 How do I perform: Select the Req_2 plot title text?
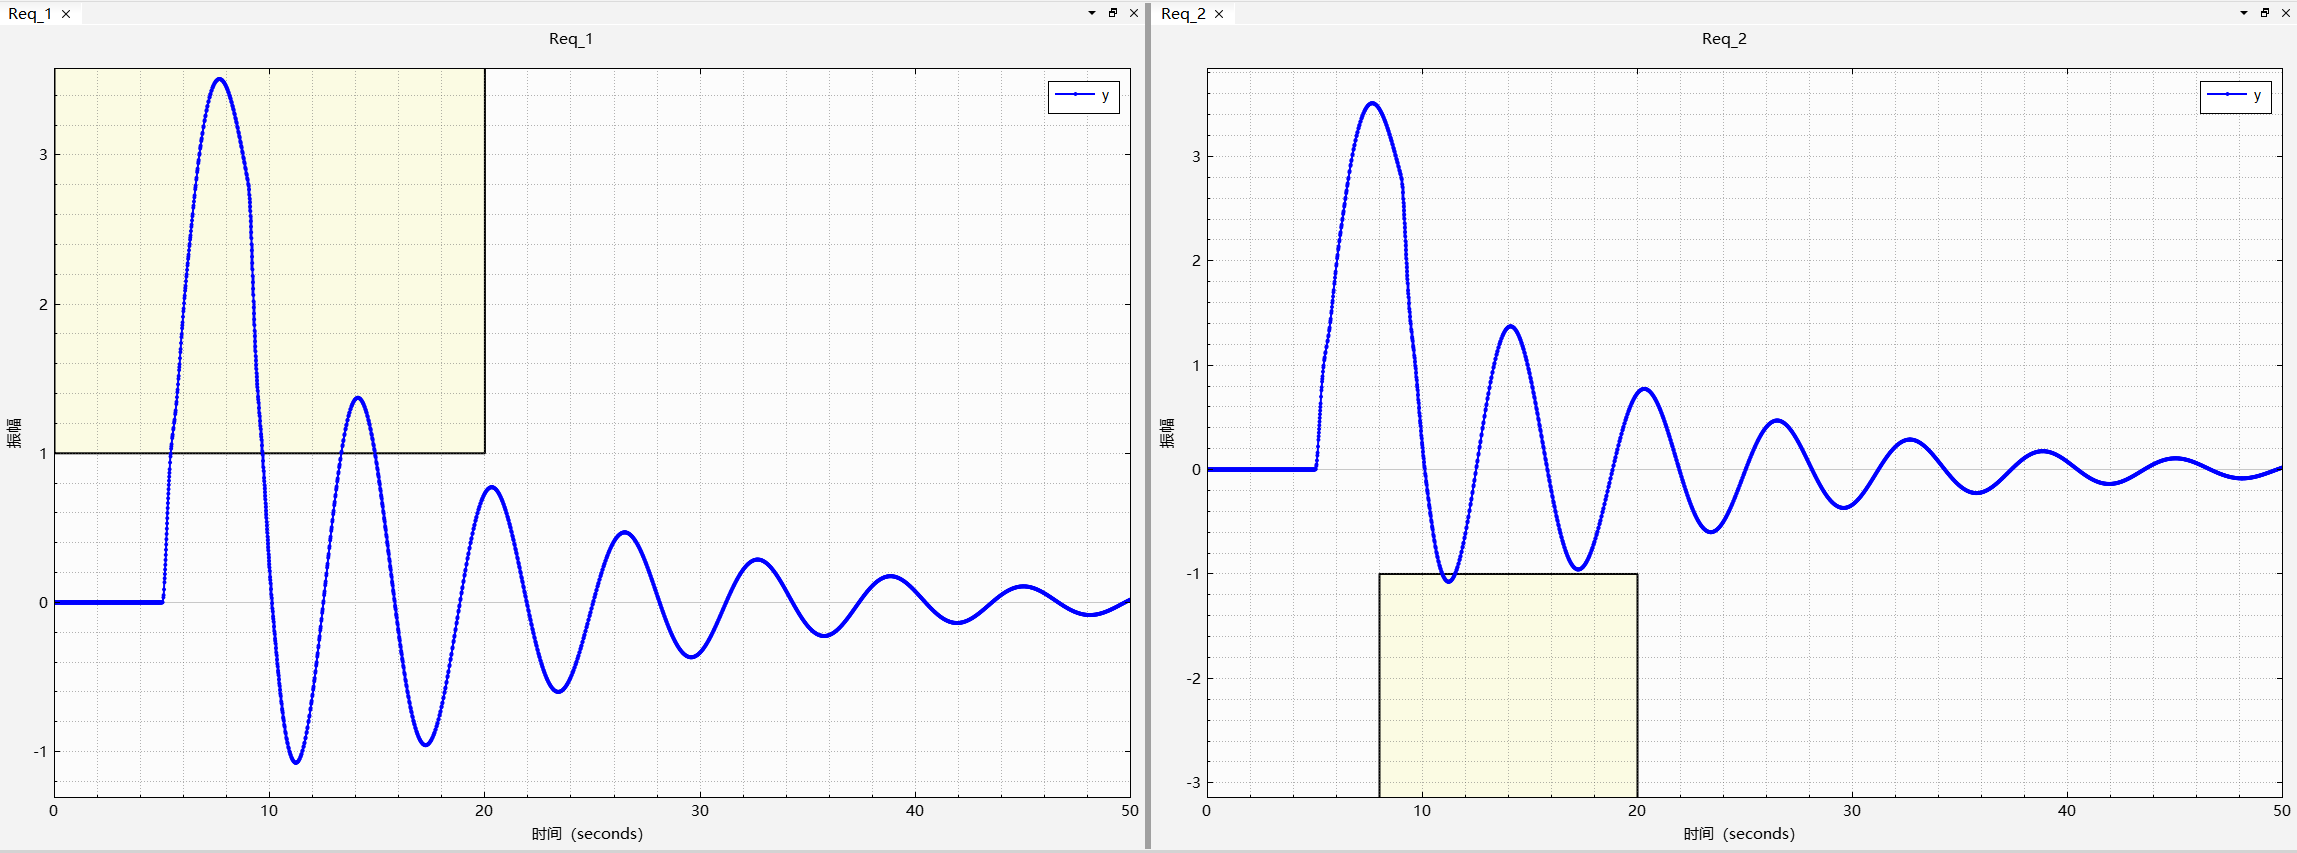(x=1724, y=39)
